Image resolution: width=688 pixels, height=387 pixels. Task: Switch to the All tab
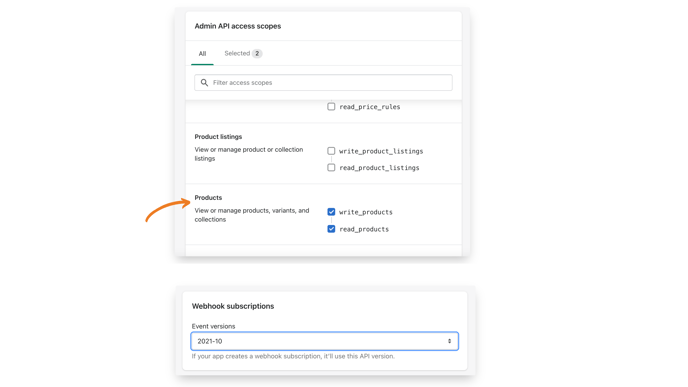point(202,54)
